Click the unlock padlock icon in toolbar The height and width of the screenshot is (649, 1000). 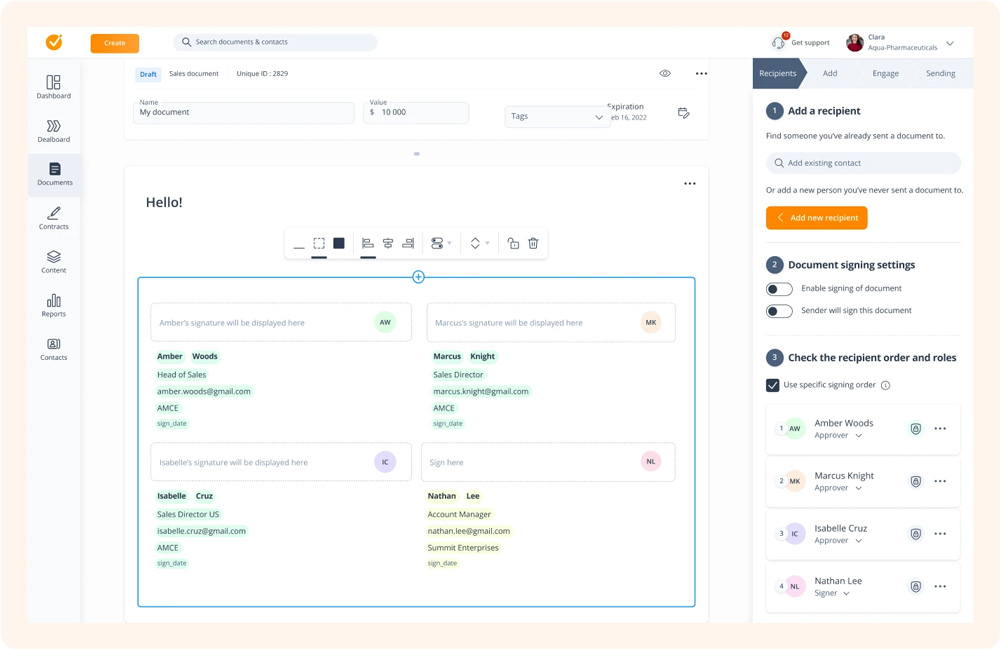click(513, 243)
